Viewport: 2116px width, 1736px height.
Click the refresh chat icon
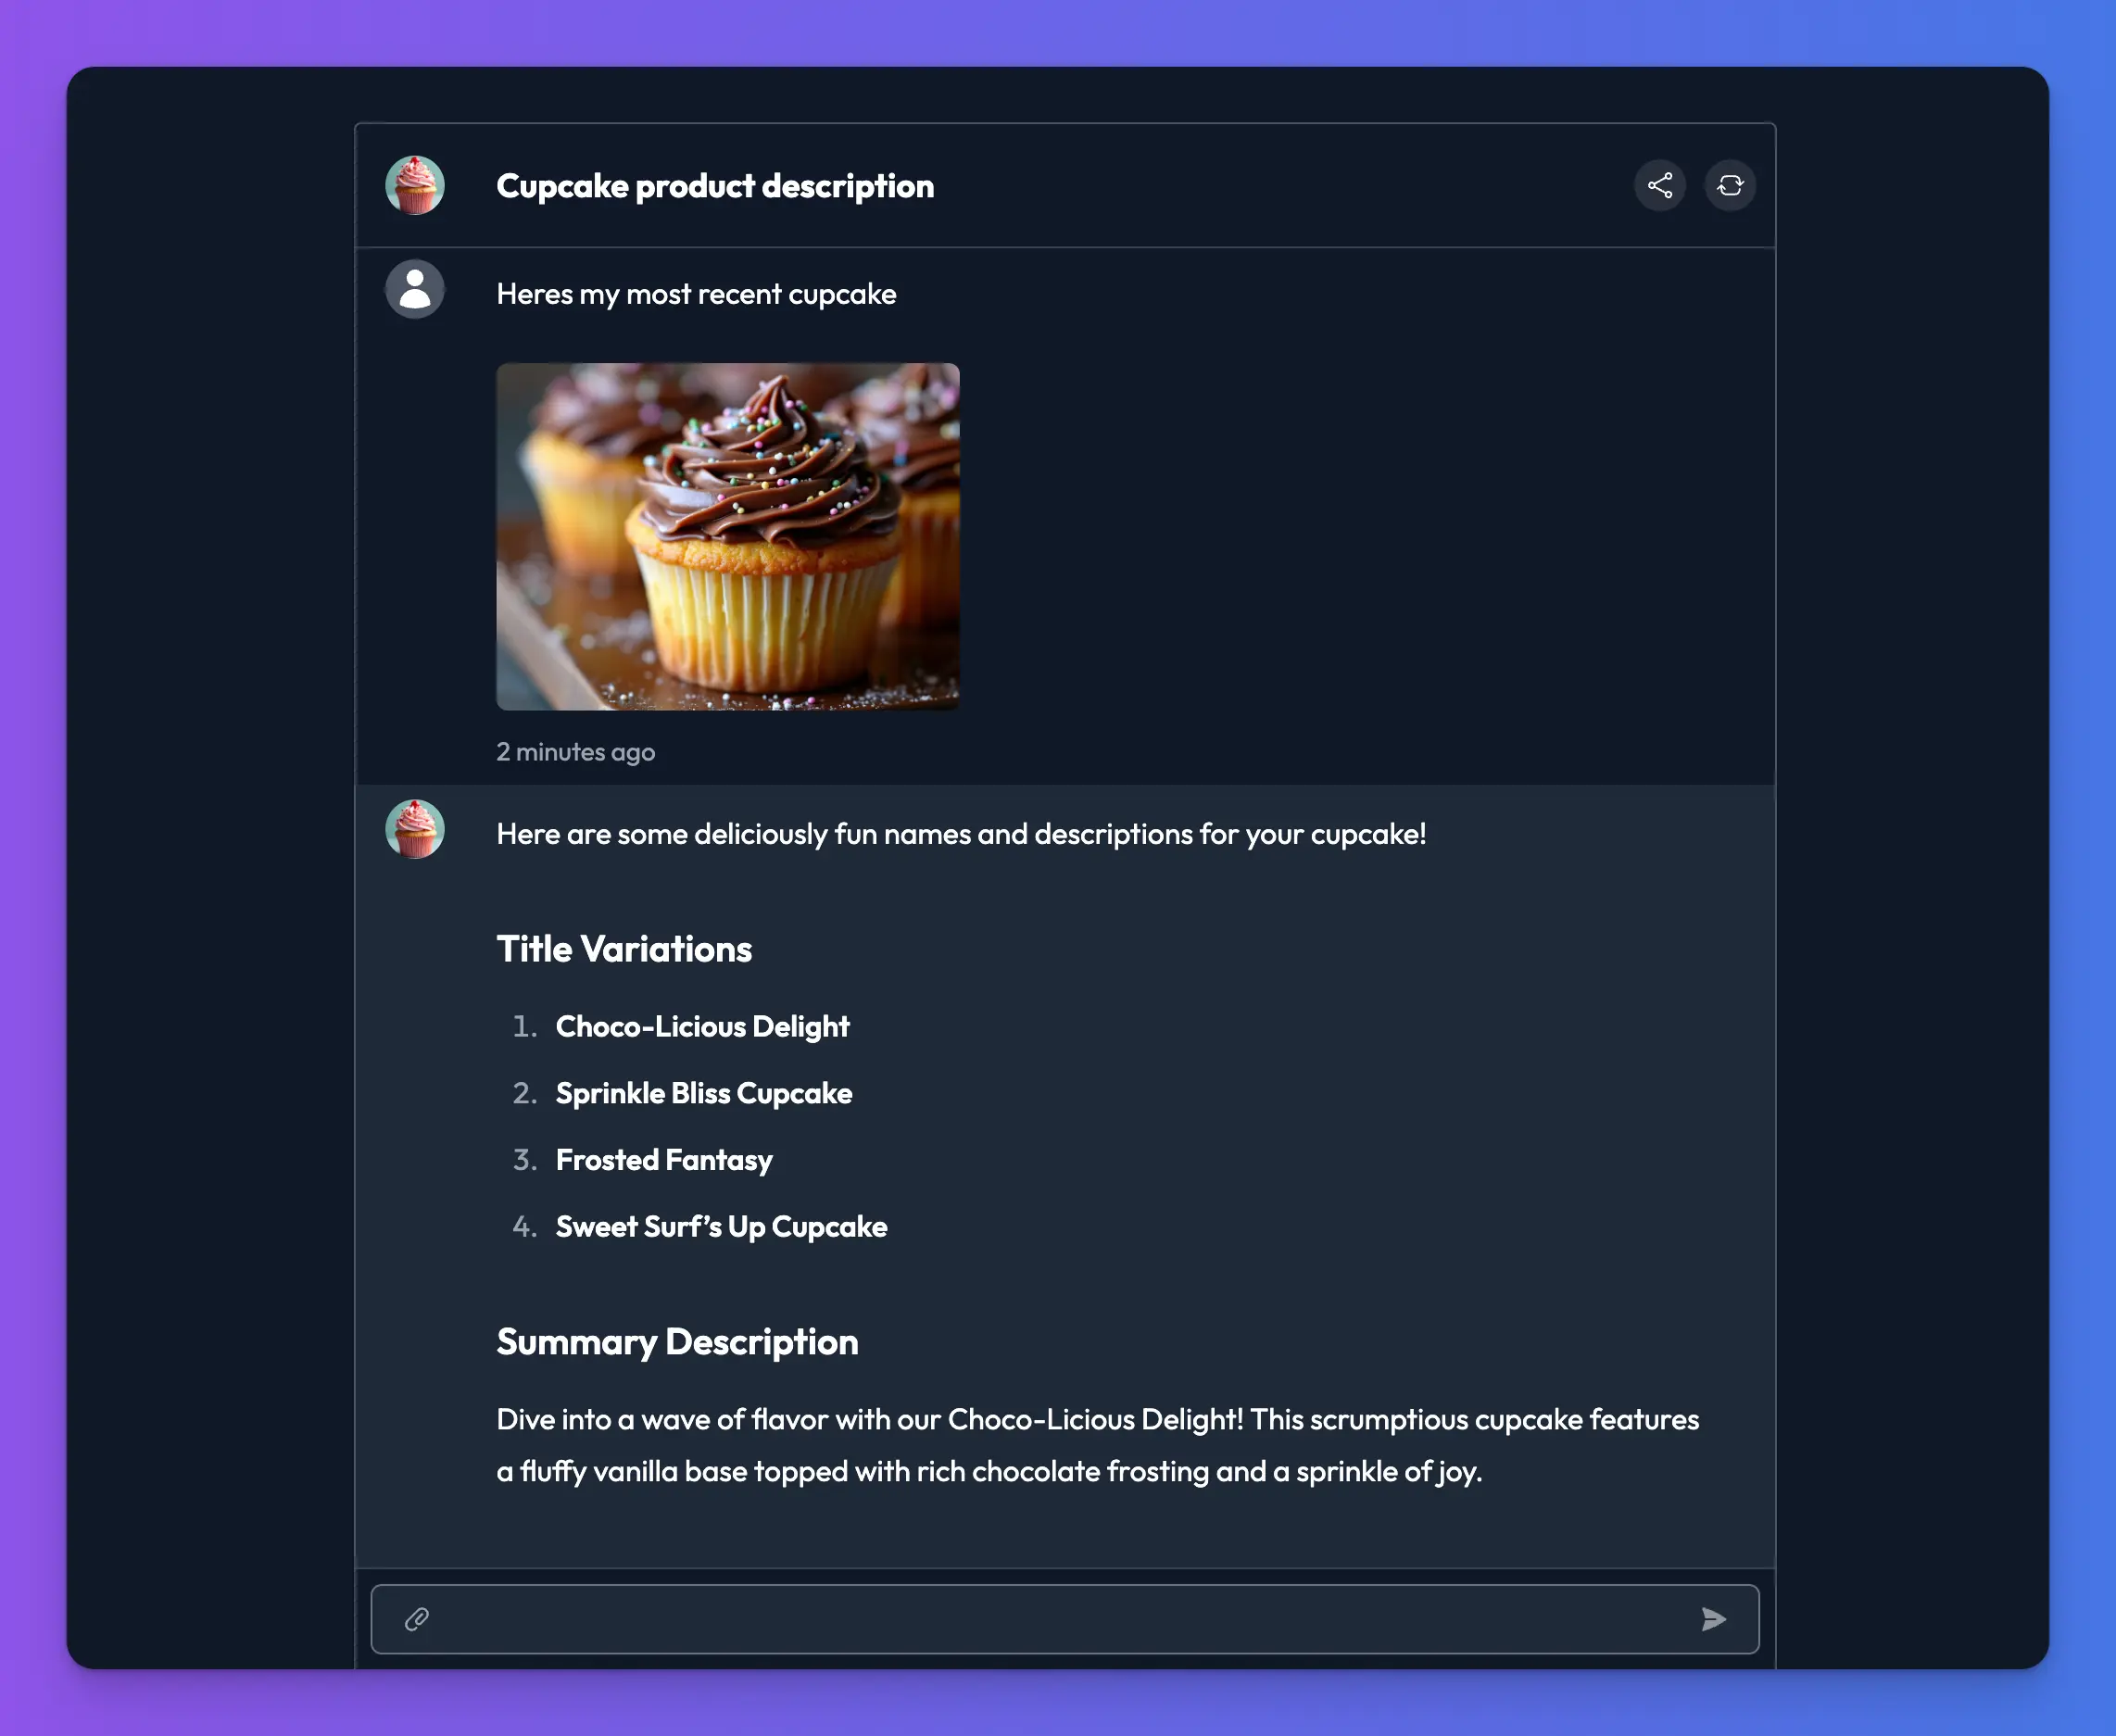point(1729,185)
